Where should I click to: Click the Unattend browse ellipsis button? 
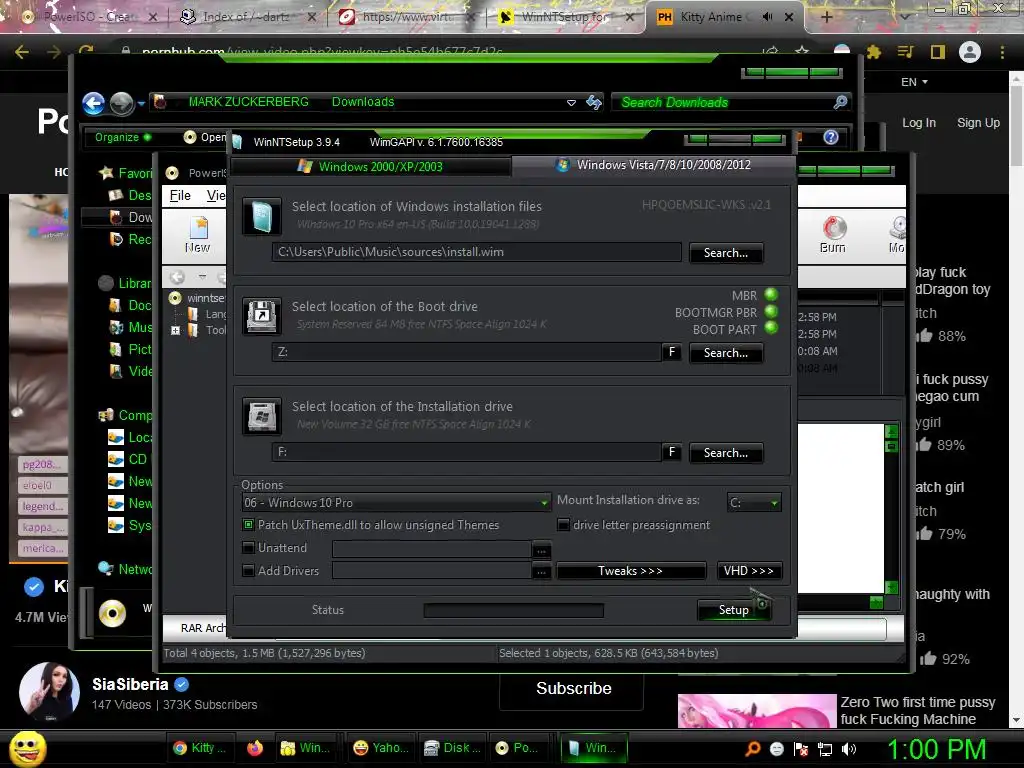point(541,551)
